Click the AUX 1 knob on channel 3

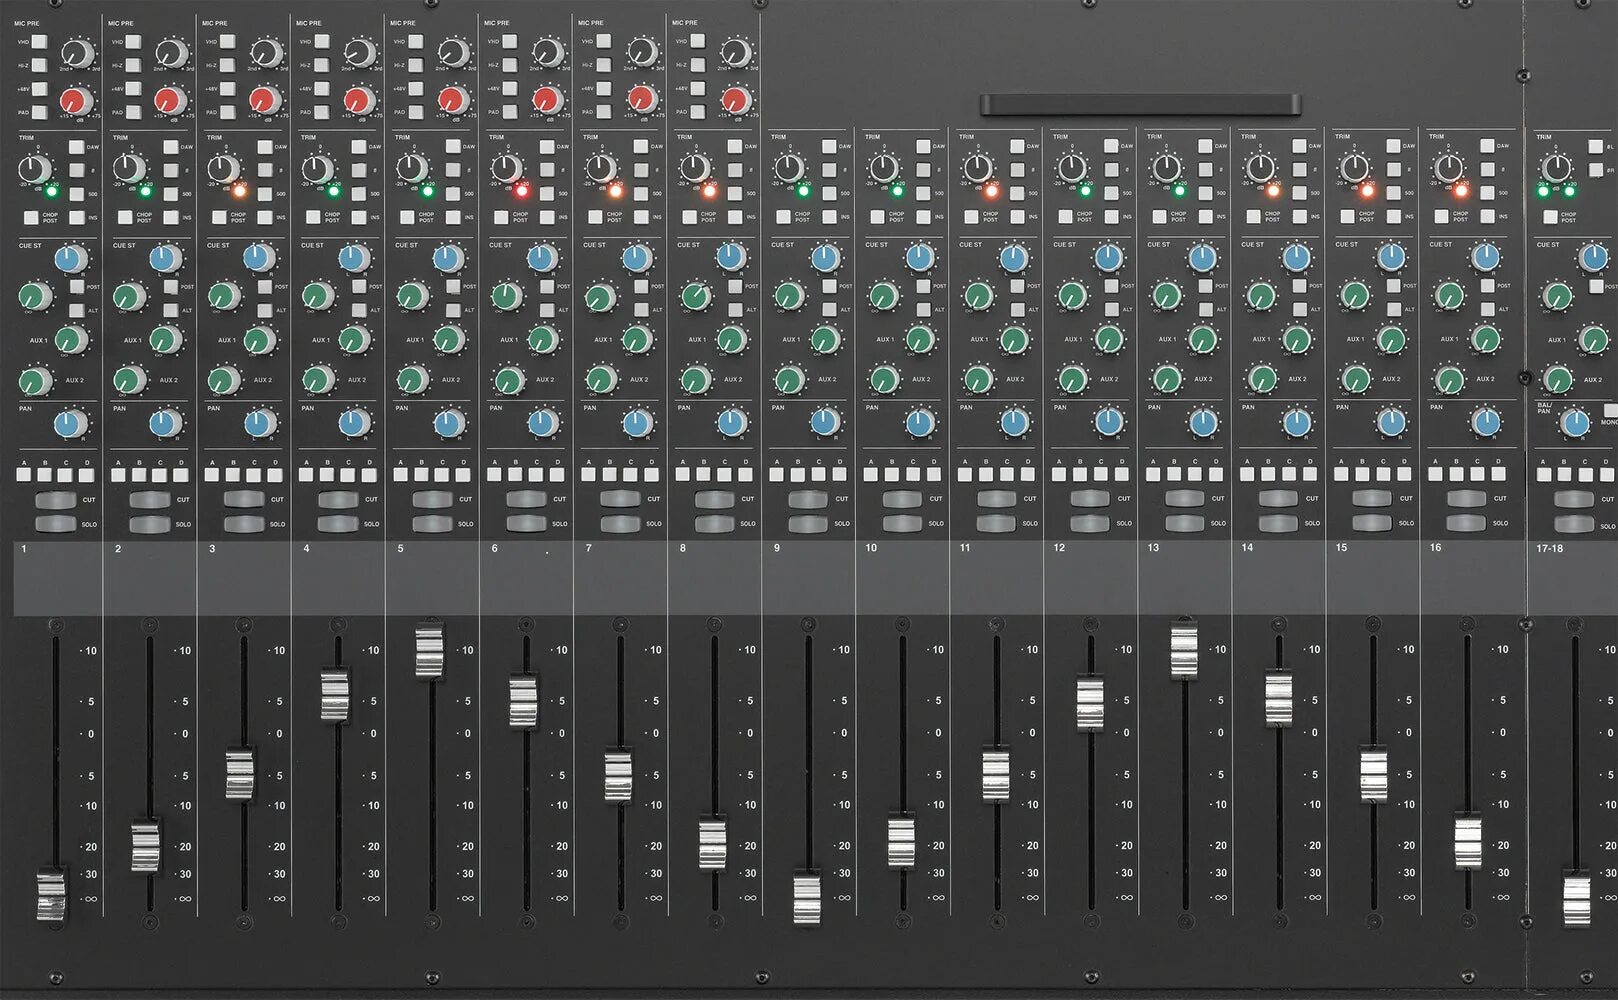[x=260, y=339]
